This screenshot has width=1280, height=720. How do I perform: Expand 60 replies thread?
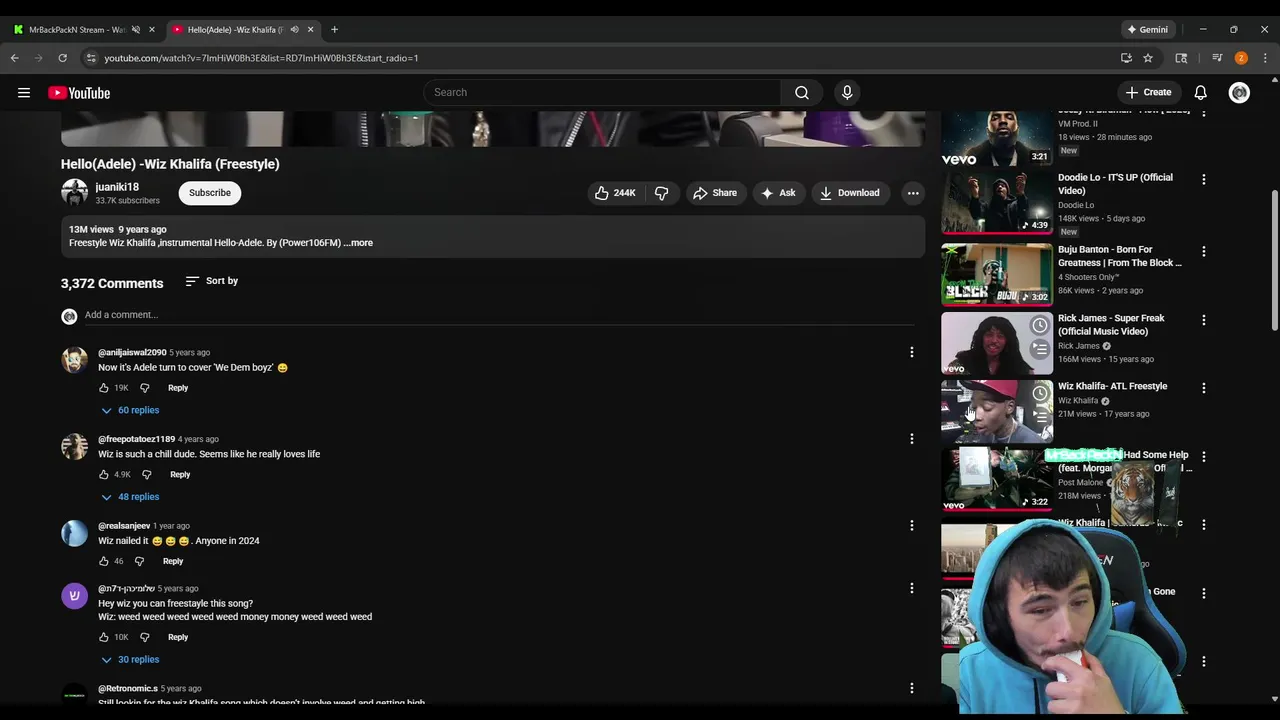tap(130, 410)
